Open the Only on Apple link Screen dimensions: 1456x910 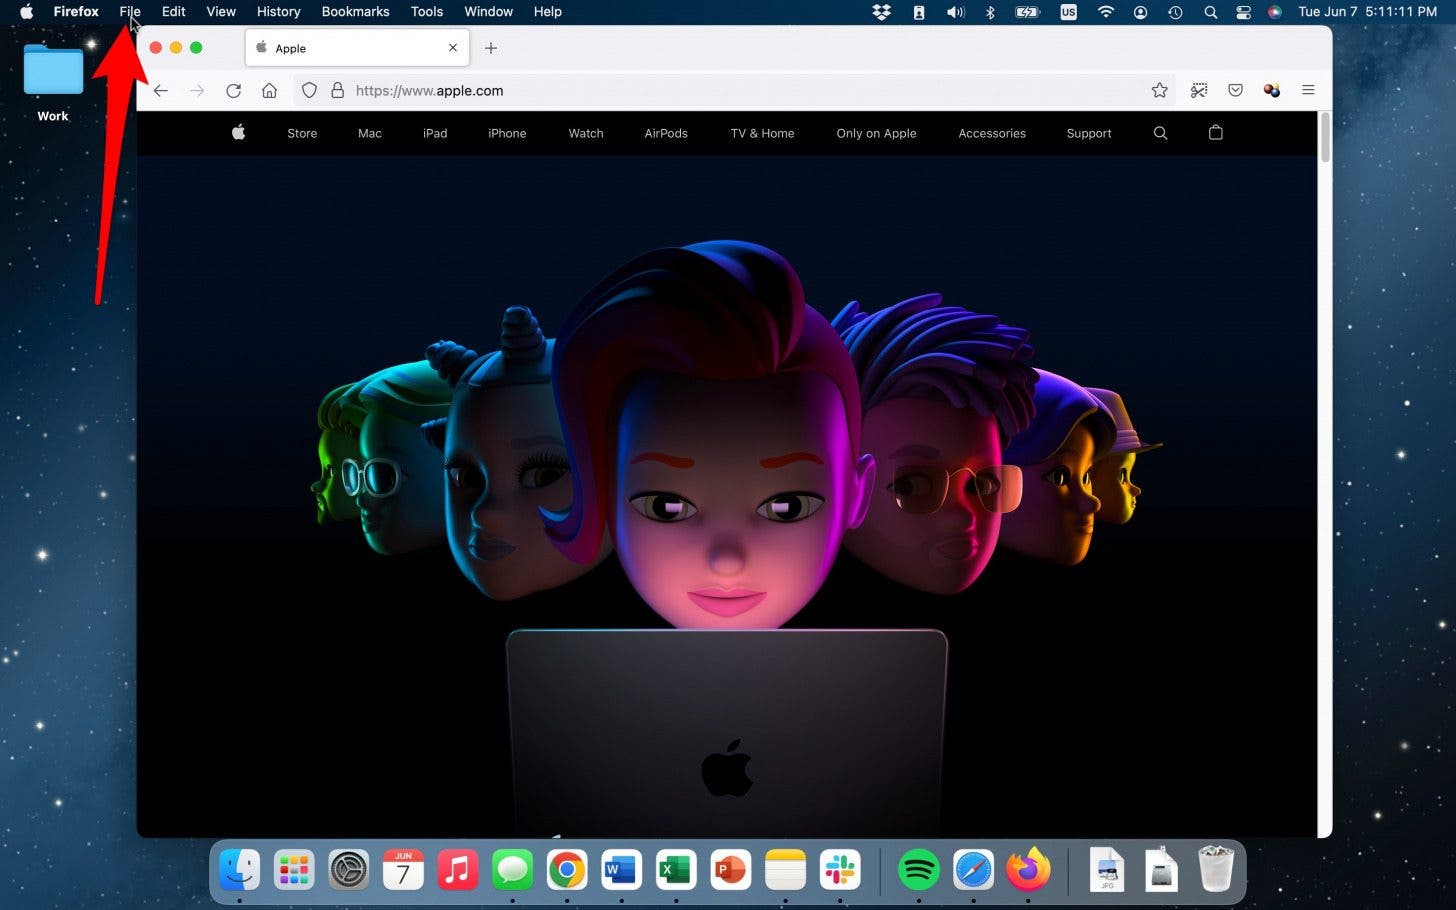point(876,133)
